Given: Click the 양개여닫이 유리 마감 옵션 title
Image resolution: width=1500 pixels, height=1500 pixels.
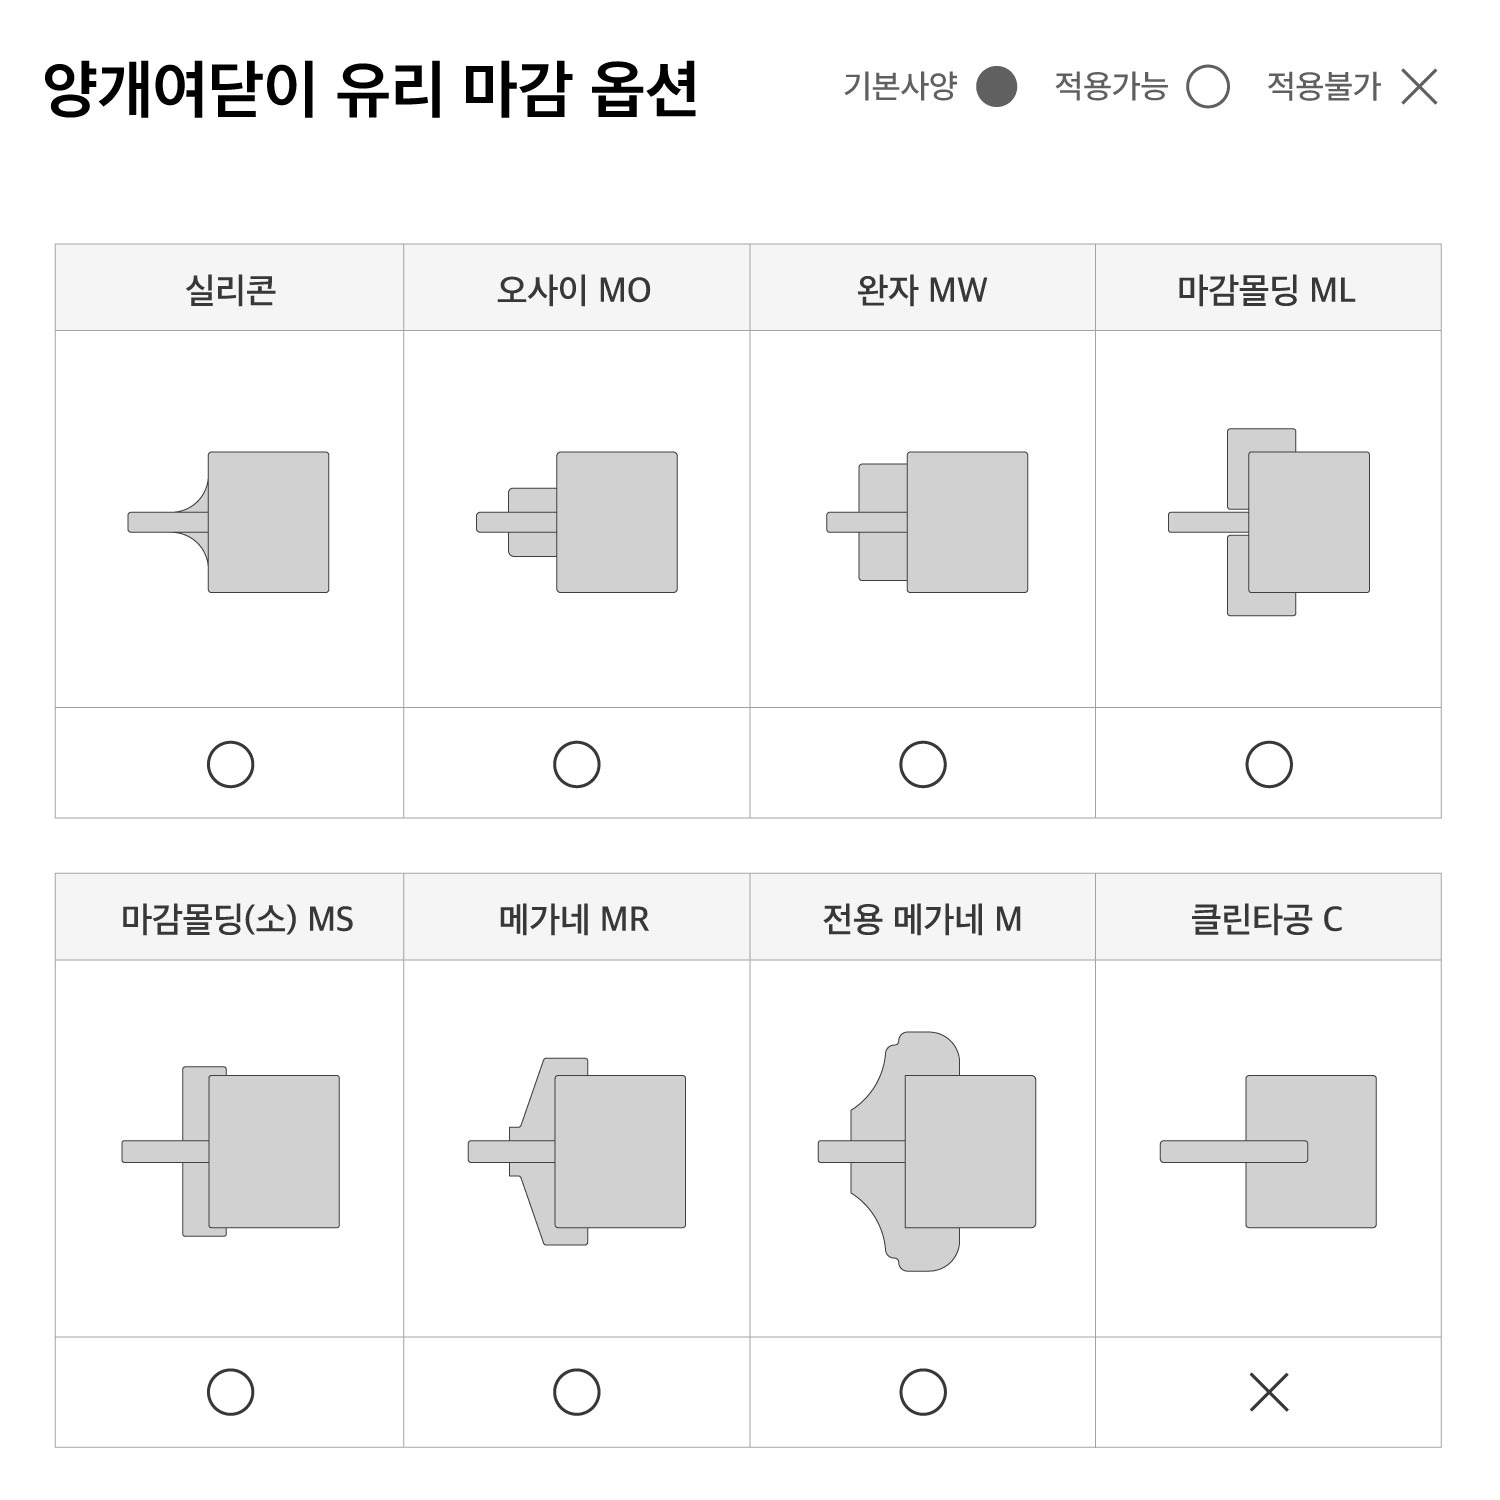Looking at the screenshot, I should (370, 90).
